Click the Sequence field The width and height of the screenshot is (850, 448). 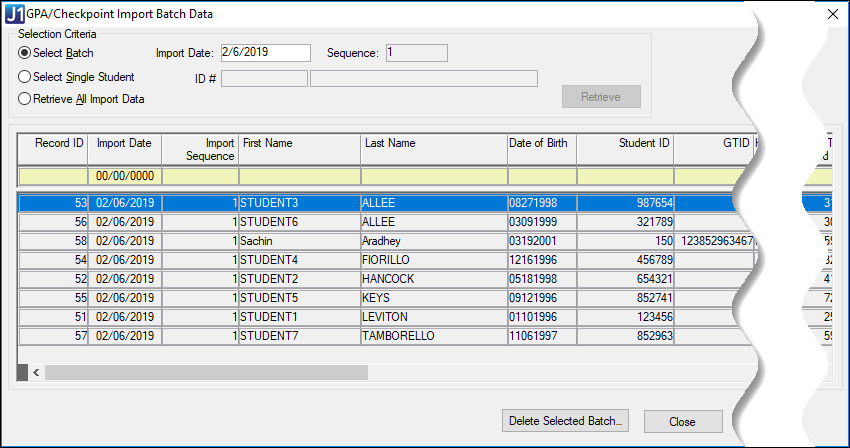click(x=415, y=53)
